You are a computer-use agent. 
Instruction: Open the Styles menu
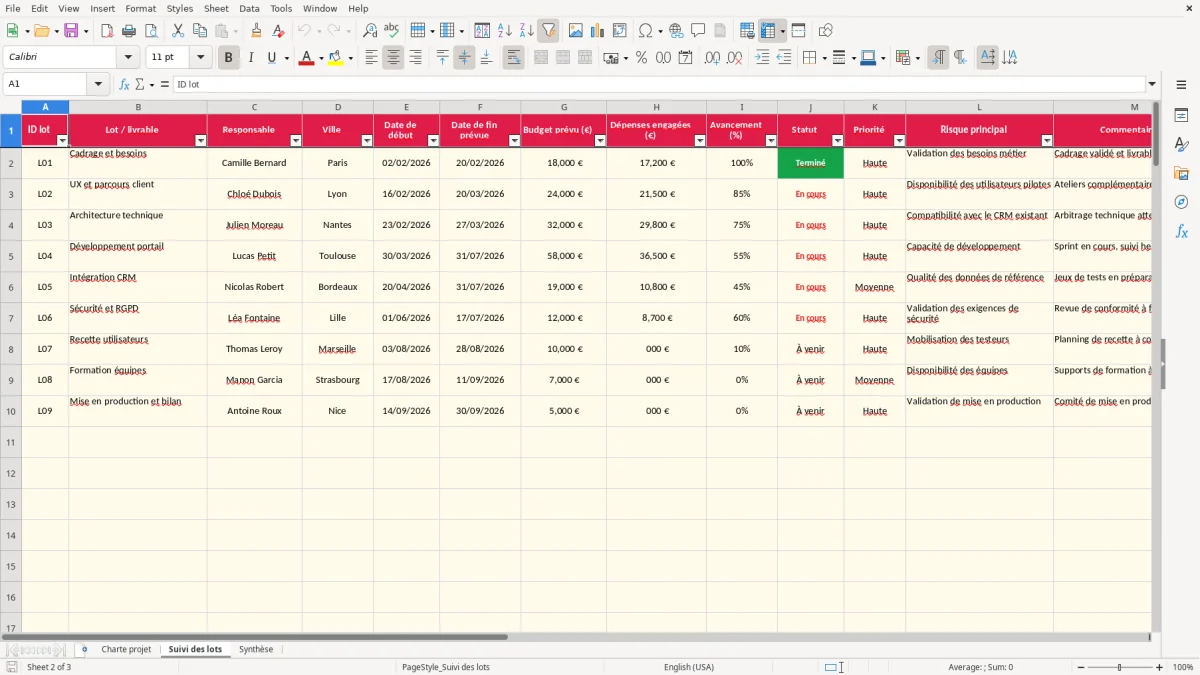tap(180, 8)
